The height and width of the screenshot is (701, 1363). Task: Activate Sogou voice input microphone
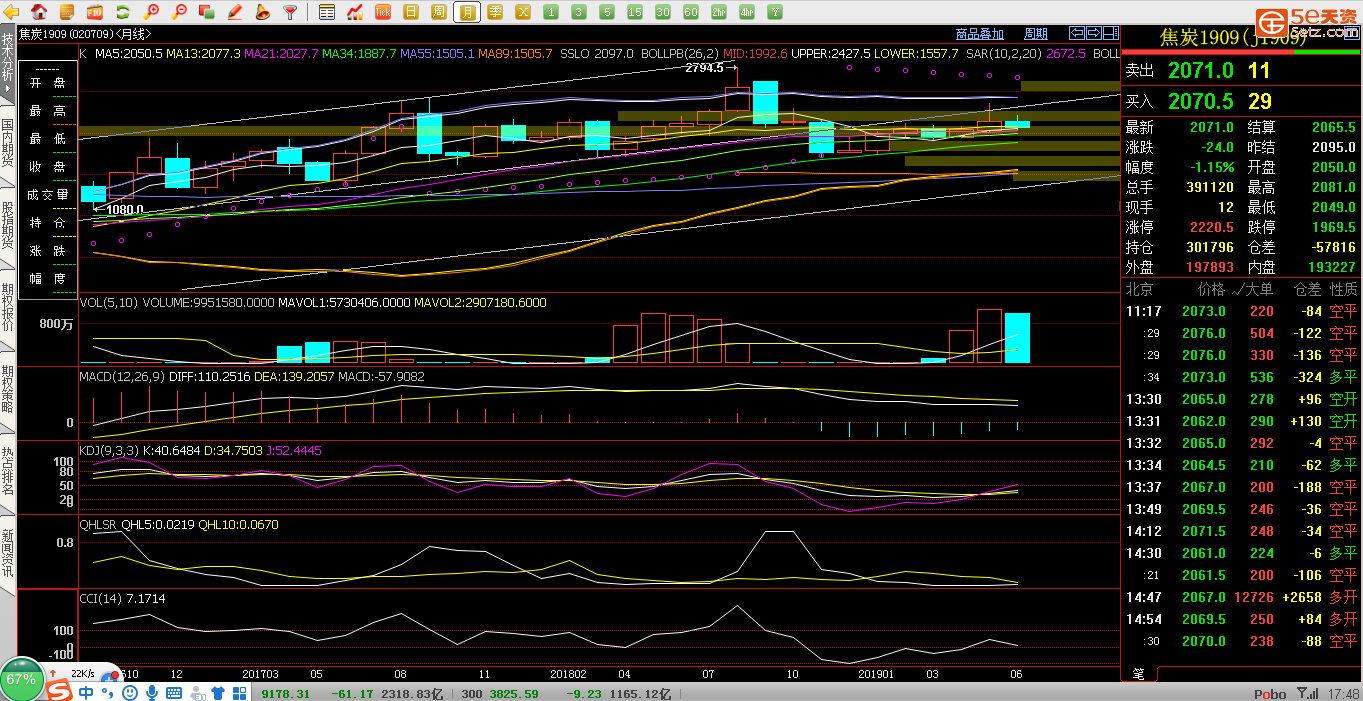coord(152,693)
